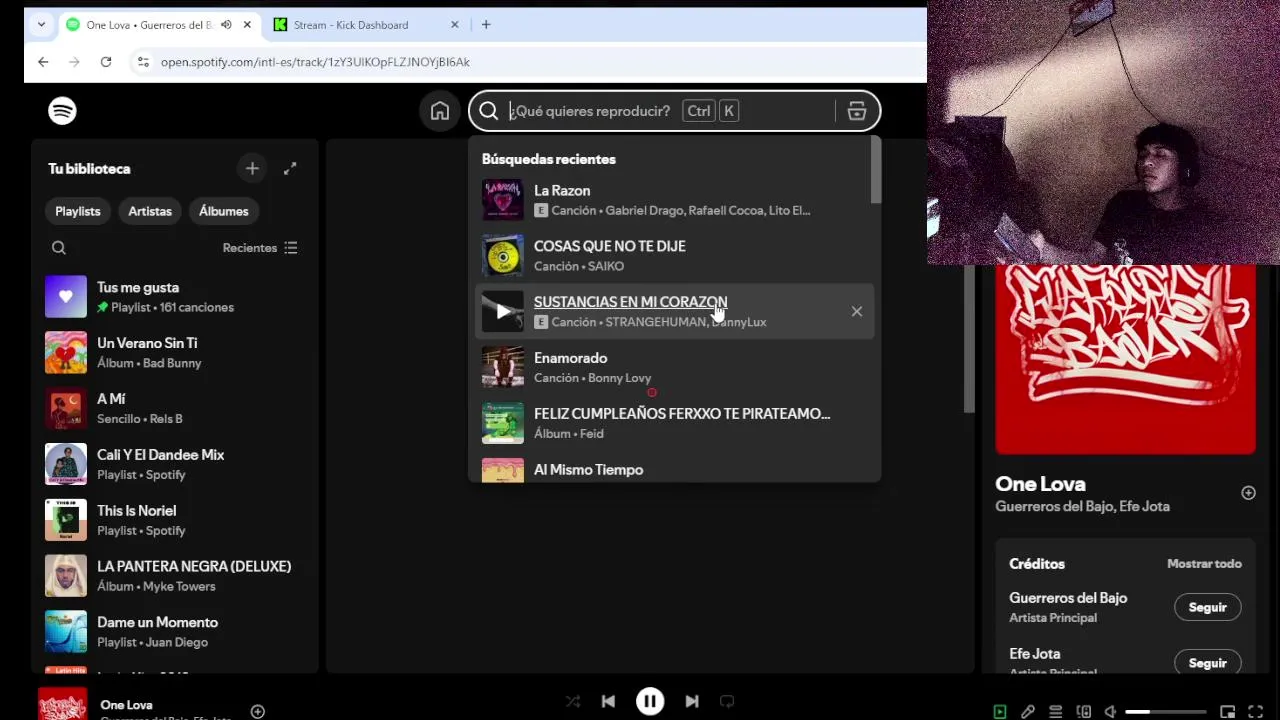Filter library by Álbumes
1280x720 pixels.
point(224,211)
